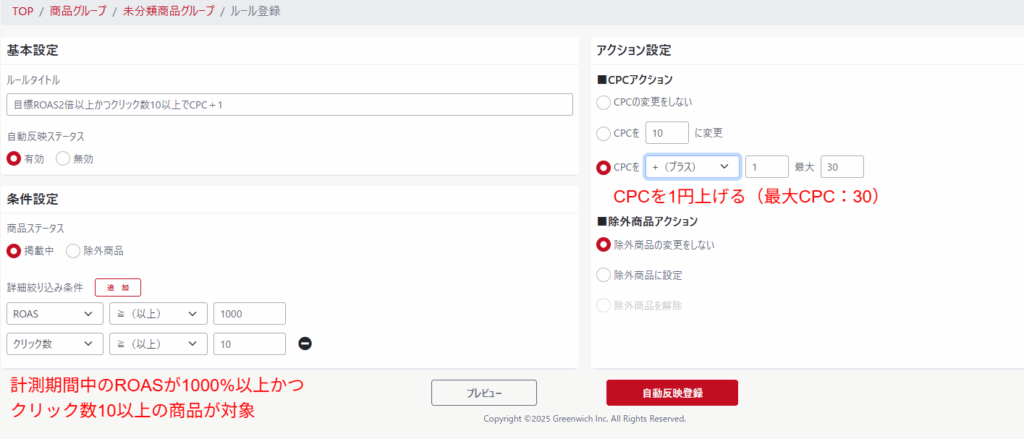
Task: Open comparison operator dropdown beside ROAS
Action: pos(158,314)
